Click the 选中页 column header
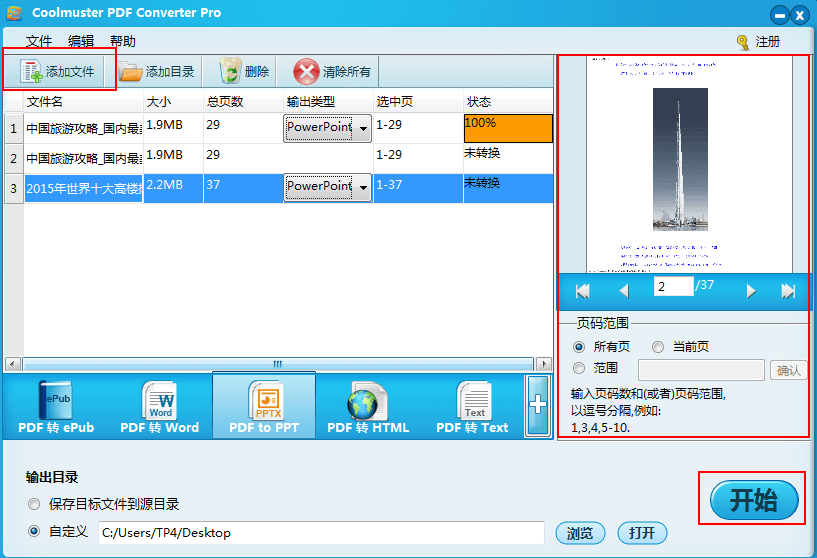Viewport: 817px width, 558px height. pyautogui.click(x=418, y=102)
